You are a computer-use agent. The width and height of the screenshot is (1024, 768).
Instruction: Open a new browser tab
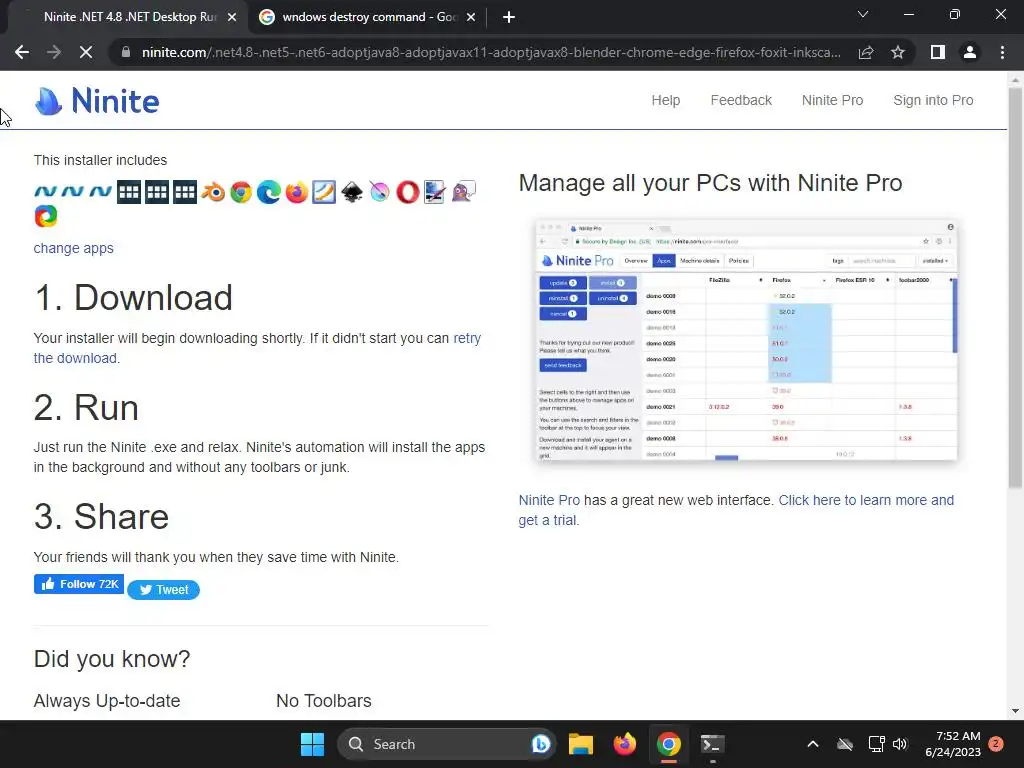pos(509,18)
